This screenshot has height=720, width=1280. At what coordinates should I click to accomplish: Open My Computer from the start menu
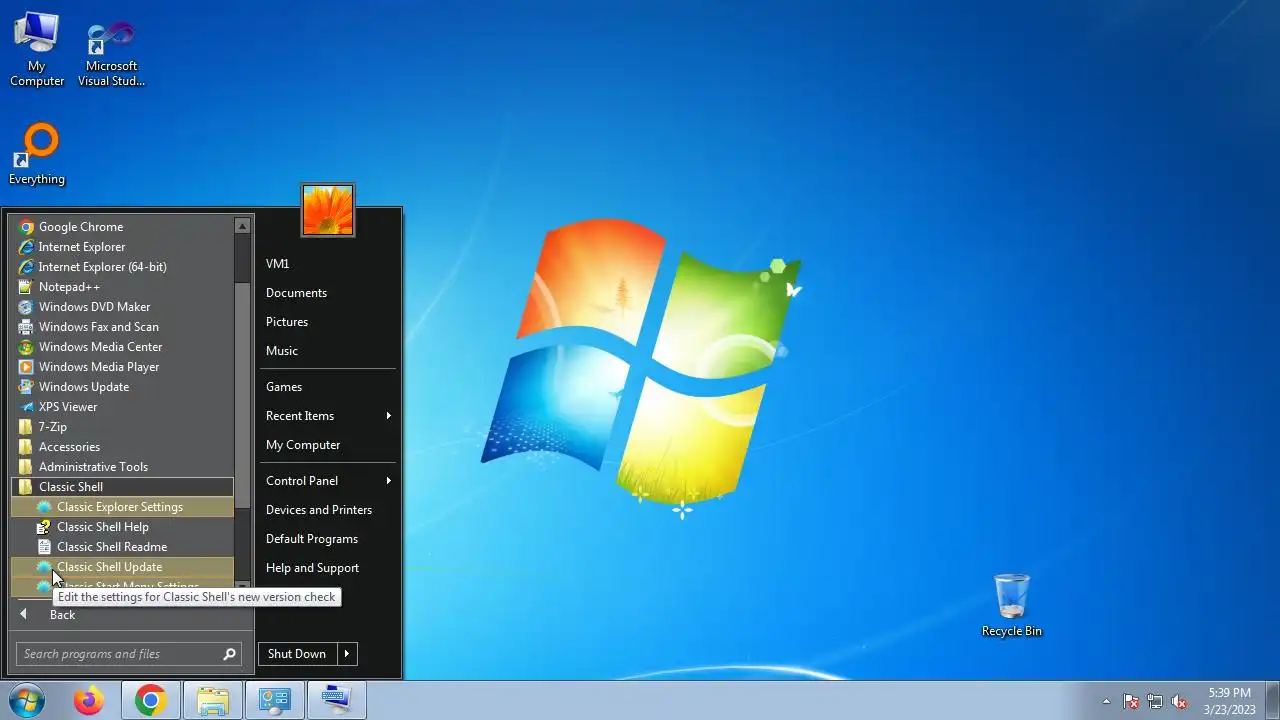pos(328,445)
